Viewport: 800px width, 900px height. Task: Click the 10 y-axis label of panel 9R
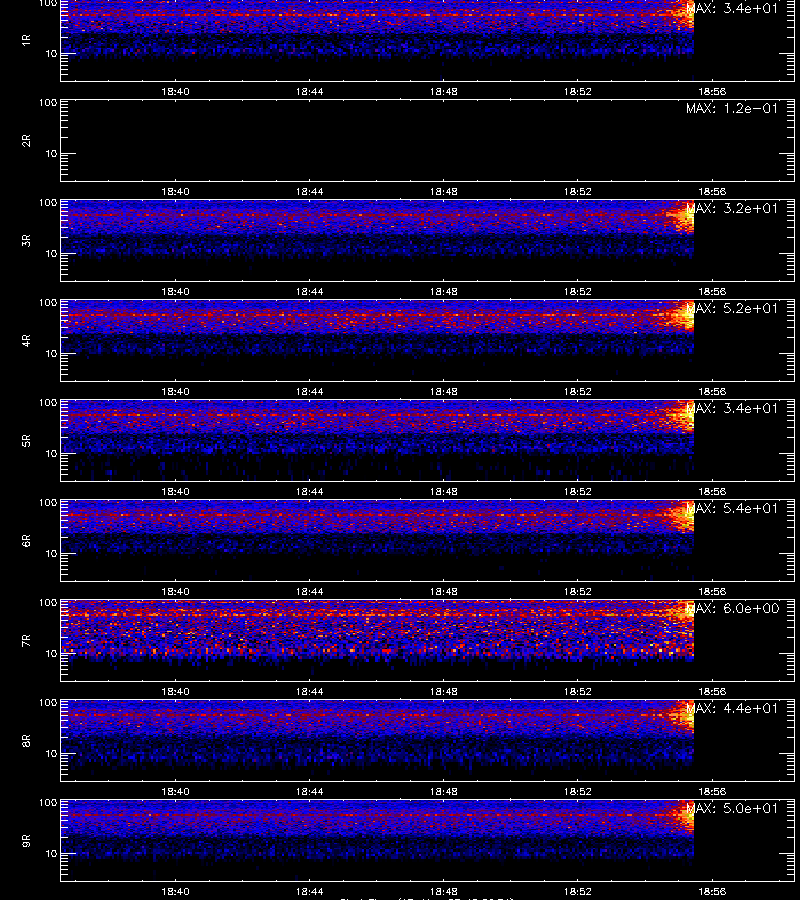pyautogui.click(x=51, y=854)
